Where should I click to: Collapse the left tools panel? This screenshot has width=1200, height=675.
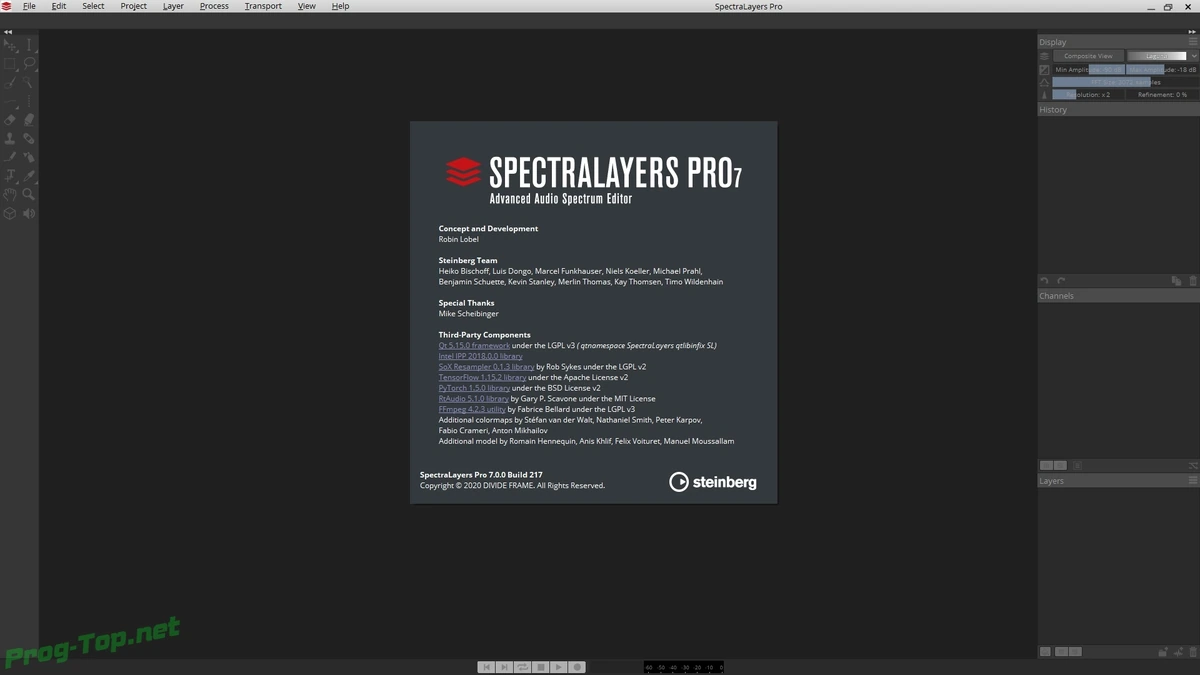tap(8, 32)
